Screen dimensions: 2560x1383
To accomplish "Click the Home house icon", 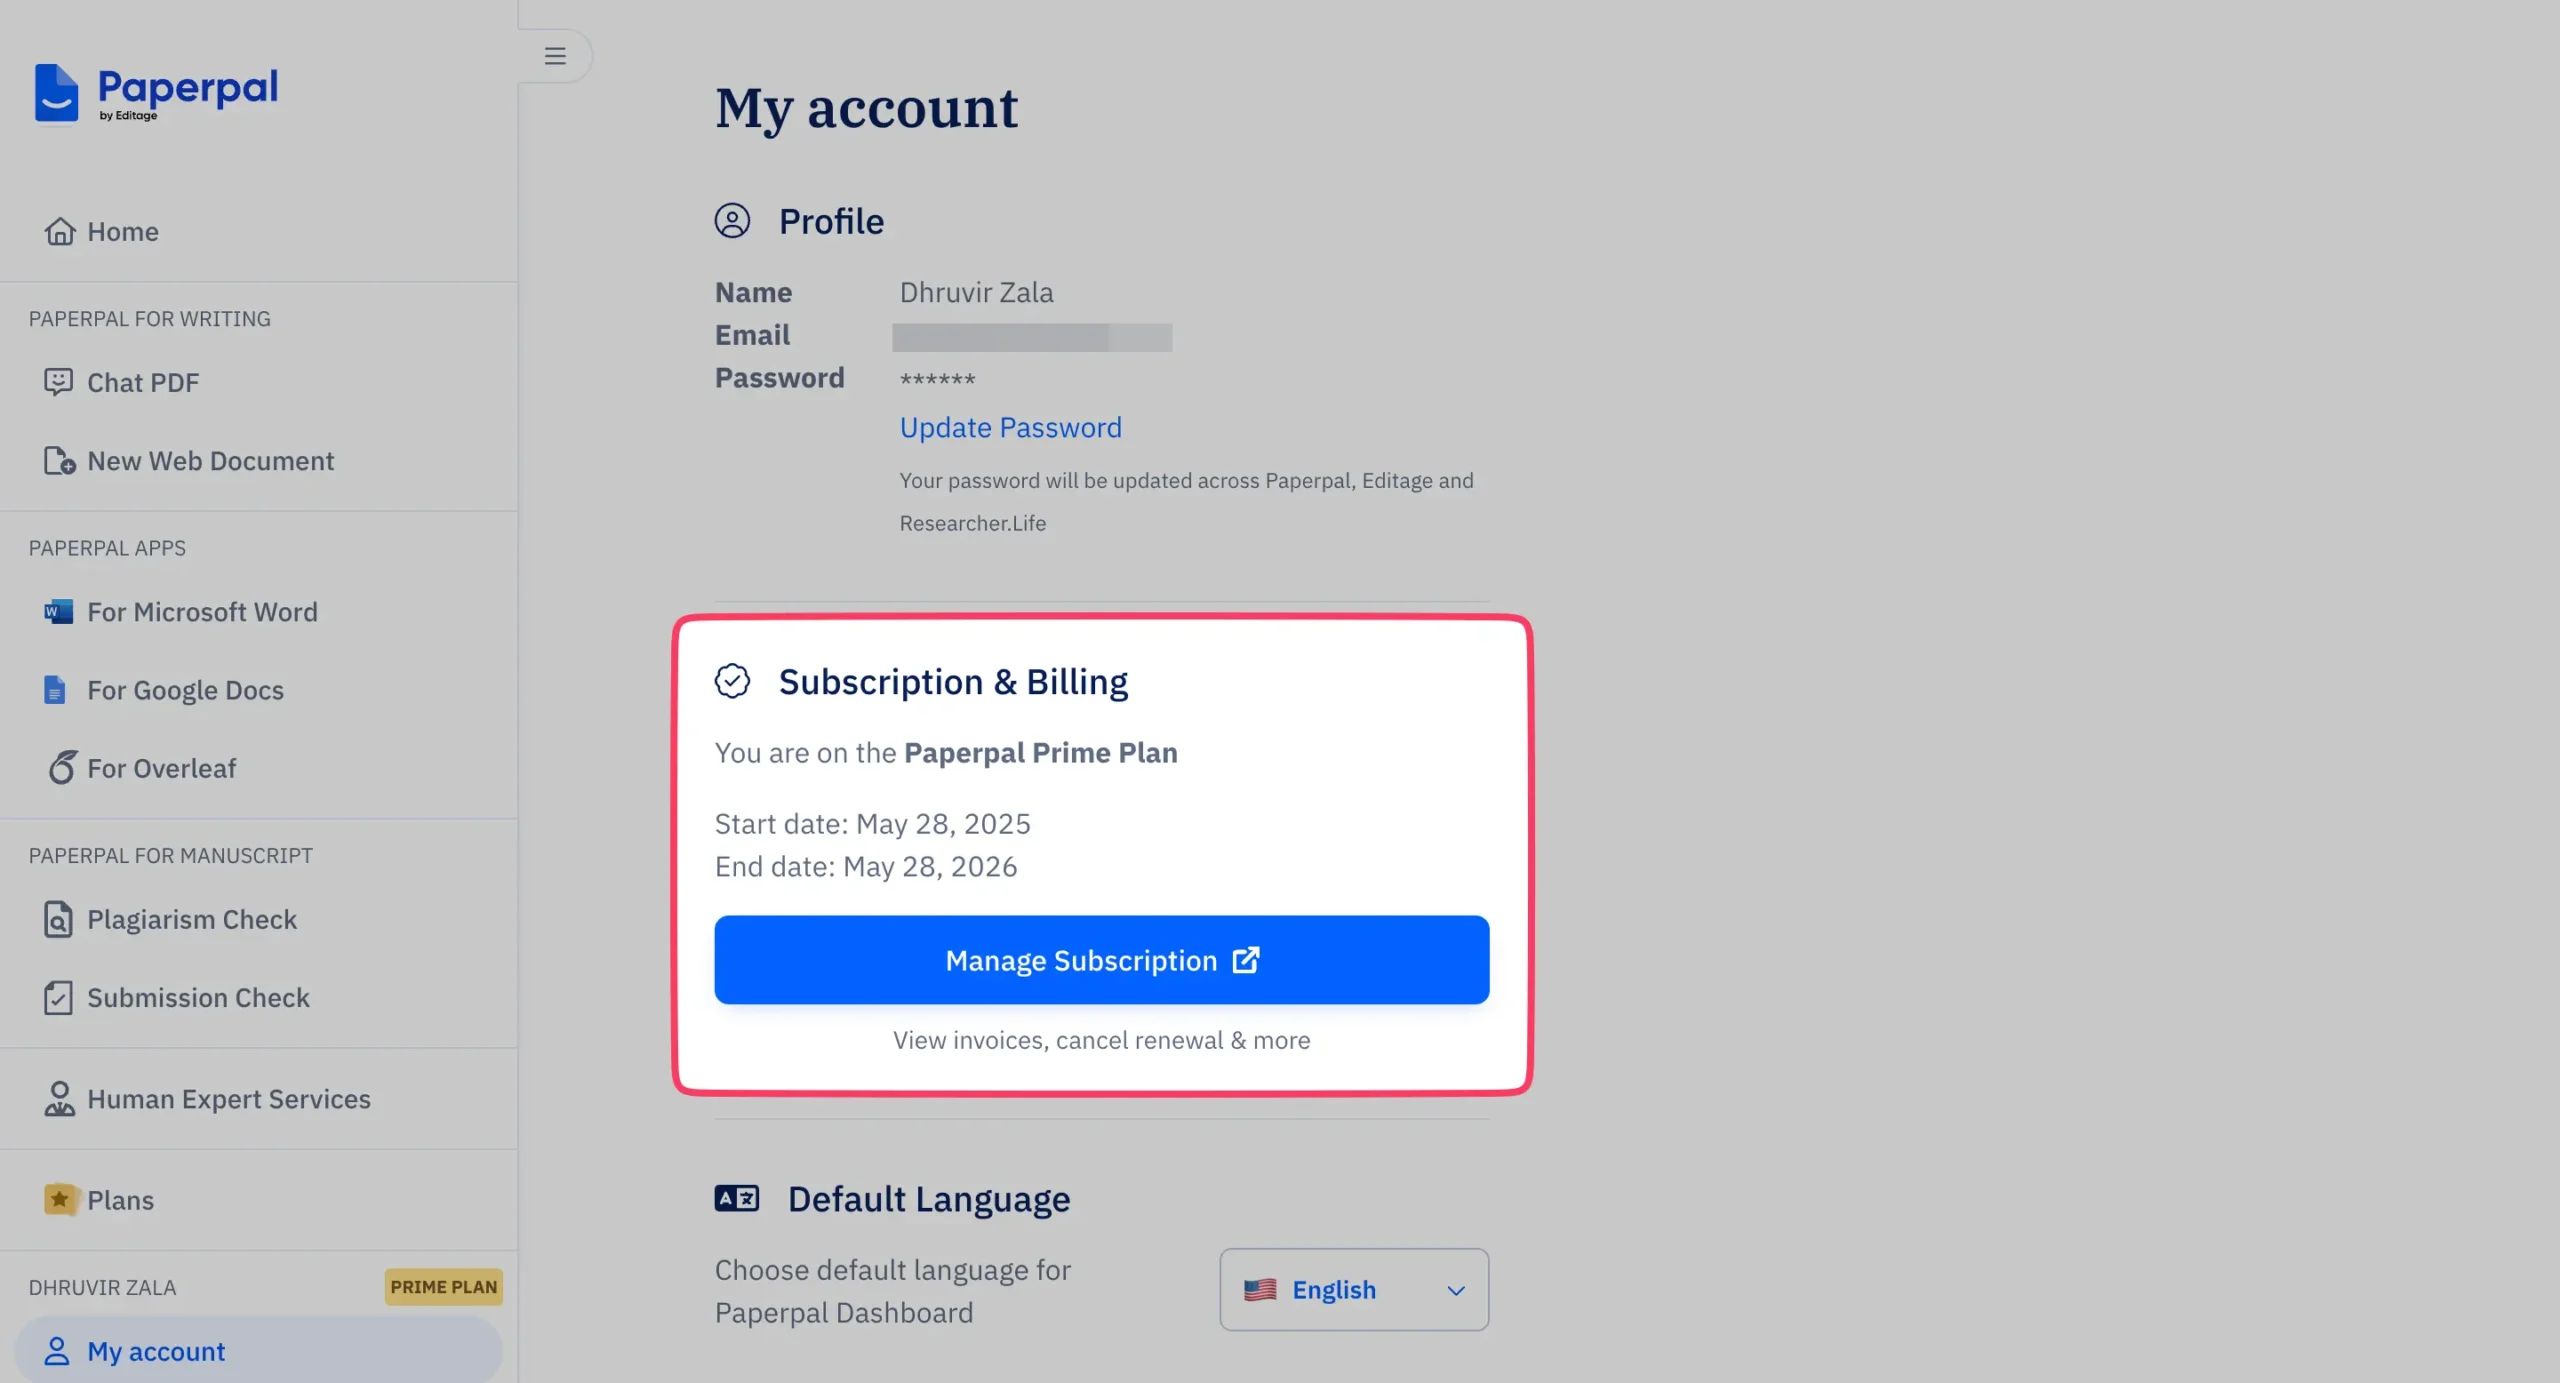I will click(x=60, y=231).
